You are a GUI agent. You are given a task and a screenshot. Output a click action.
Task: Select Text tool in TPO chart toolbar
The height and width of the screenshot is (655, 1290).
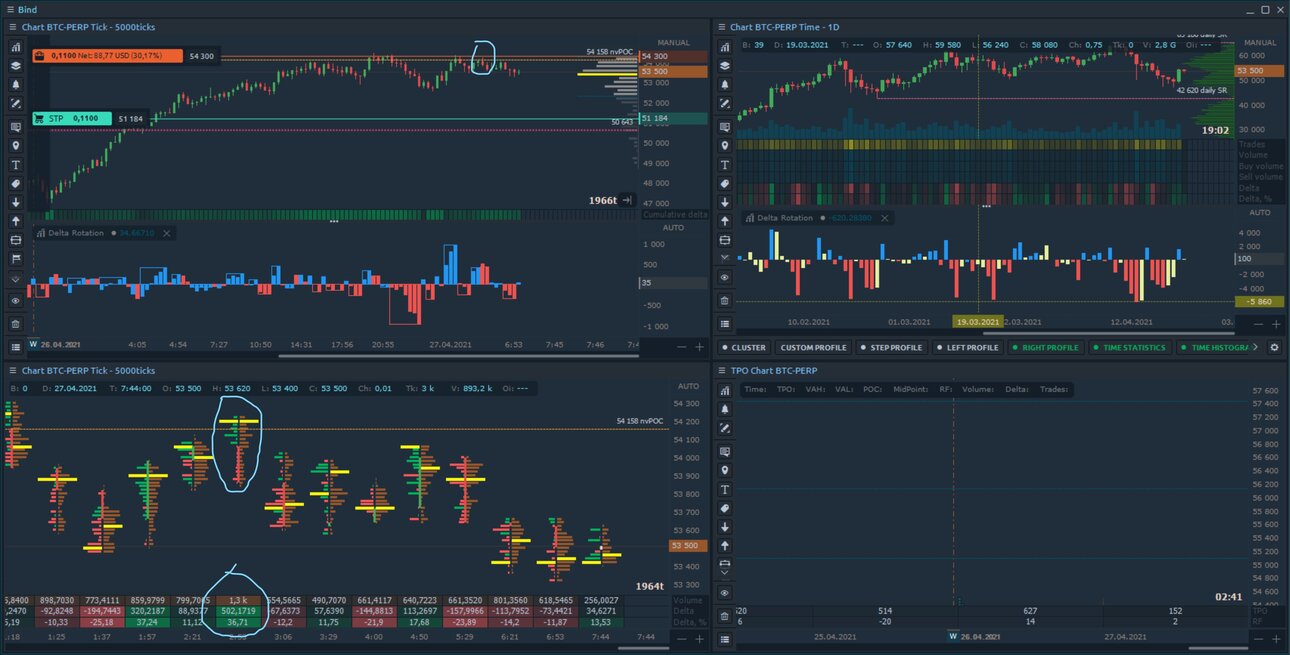point(725,490)
